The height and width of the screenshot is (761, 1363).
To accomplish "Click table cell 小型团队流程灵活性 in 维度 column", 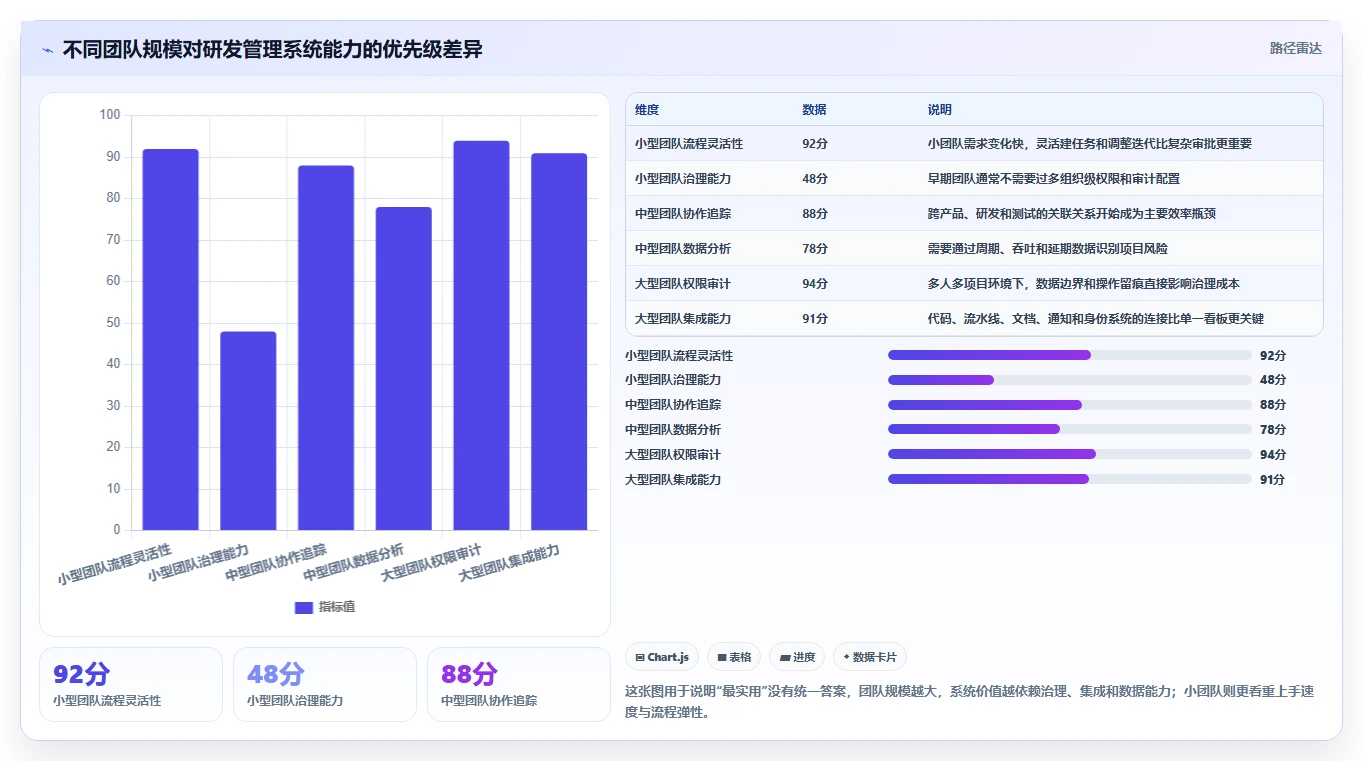I will (x=689, y=144).
